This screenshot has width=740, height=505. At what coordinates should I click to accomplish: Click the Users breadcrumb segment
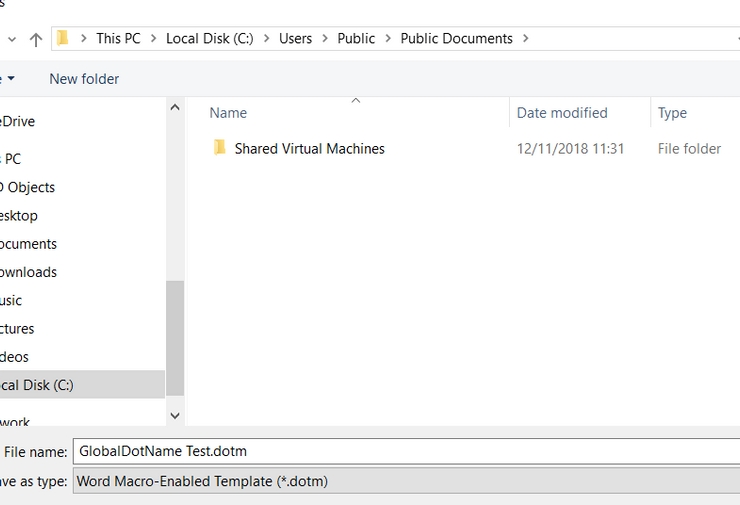coord(295,39)
